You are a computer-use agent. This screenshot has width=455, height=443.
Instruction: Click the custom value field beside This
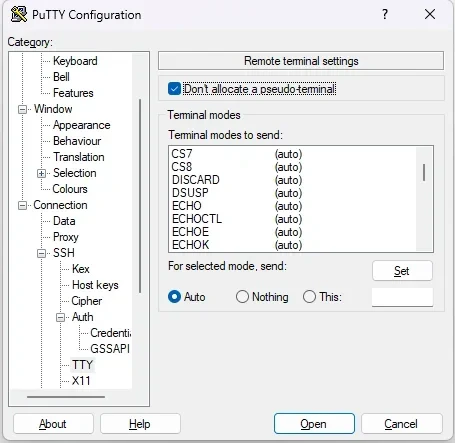point(402,297)
